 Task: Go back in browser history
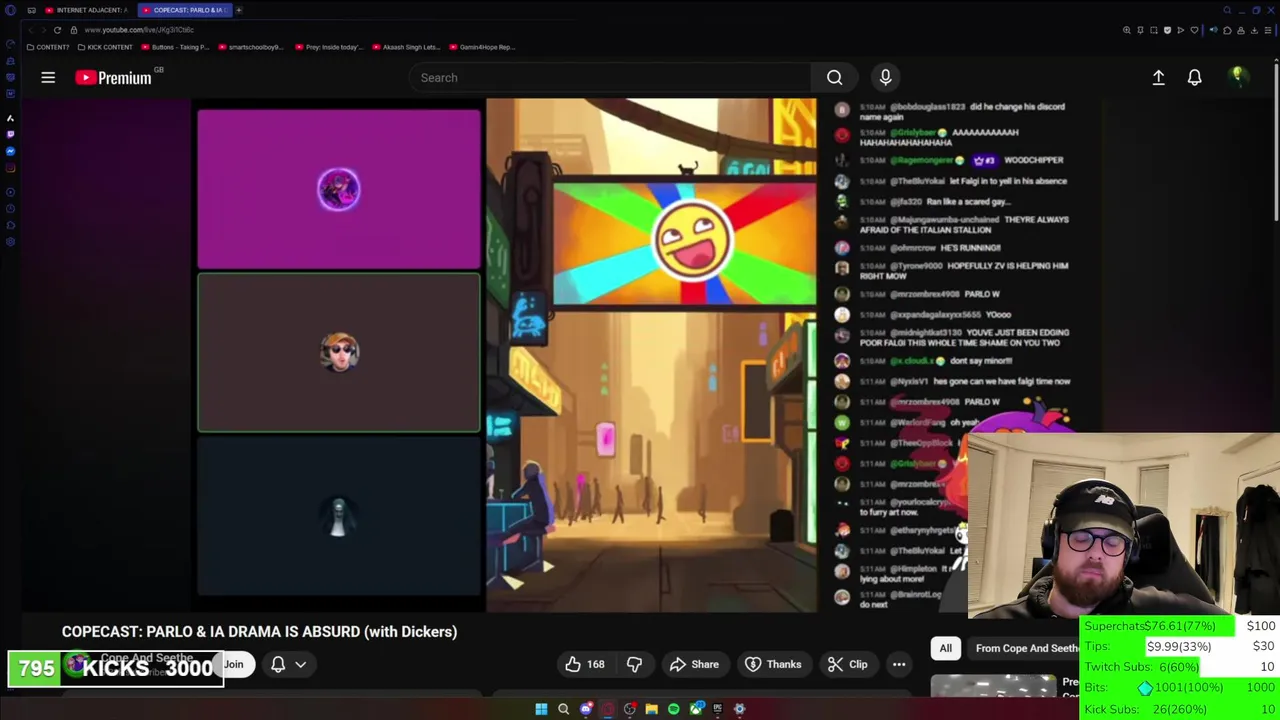[x=30, y=30]
